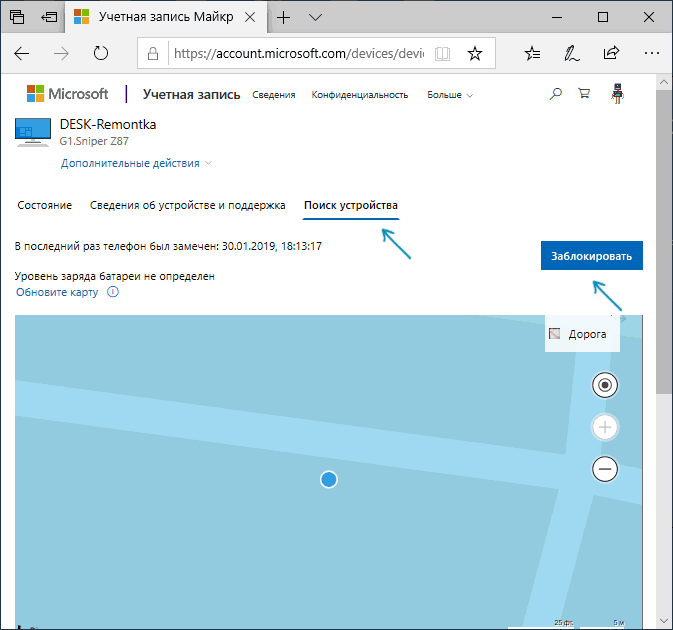
Task: Focus the address bar URL
Action: [x=299, y=54]
